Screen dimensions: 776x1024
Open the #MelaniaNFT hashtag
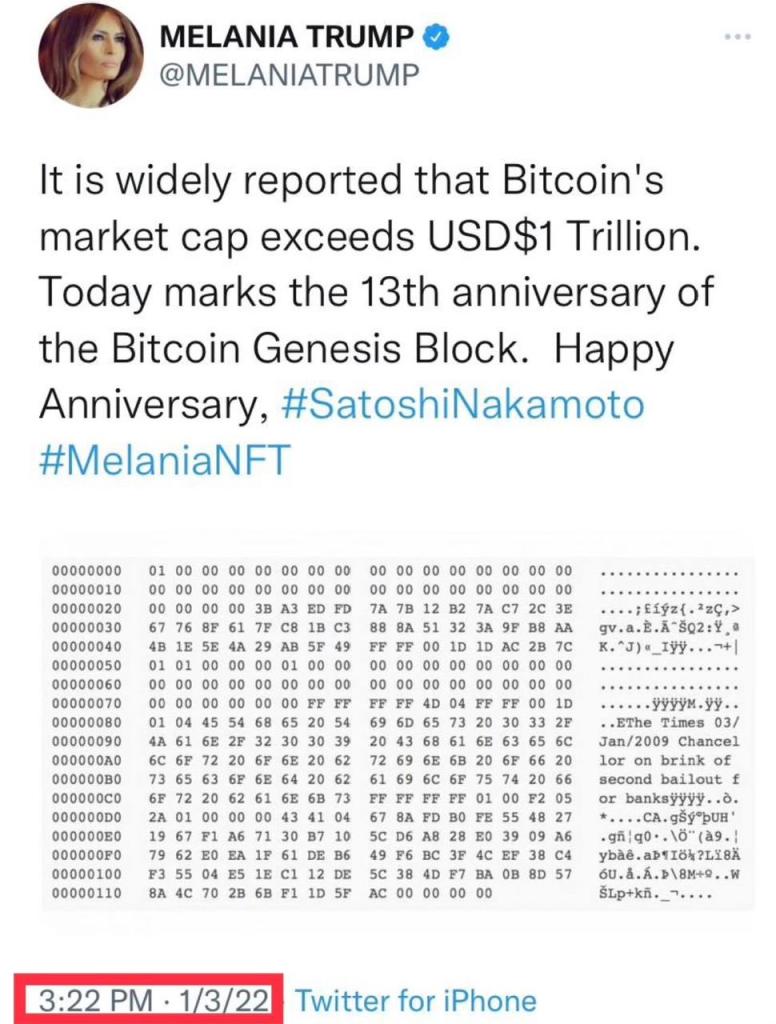[x=164, y=460]
